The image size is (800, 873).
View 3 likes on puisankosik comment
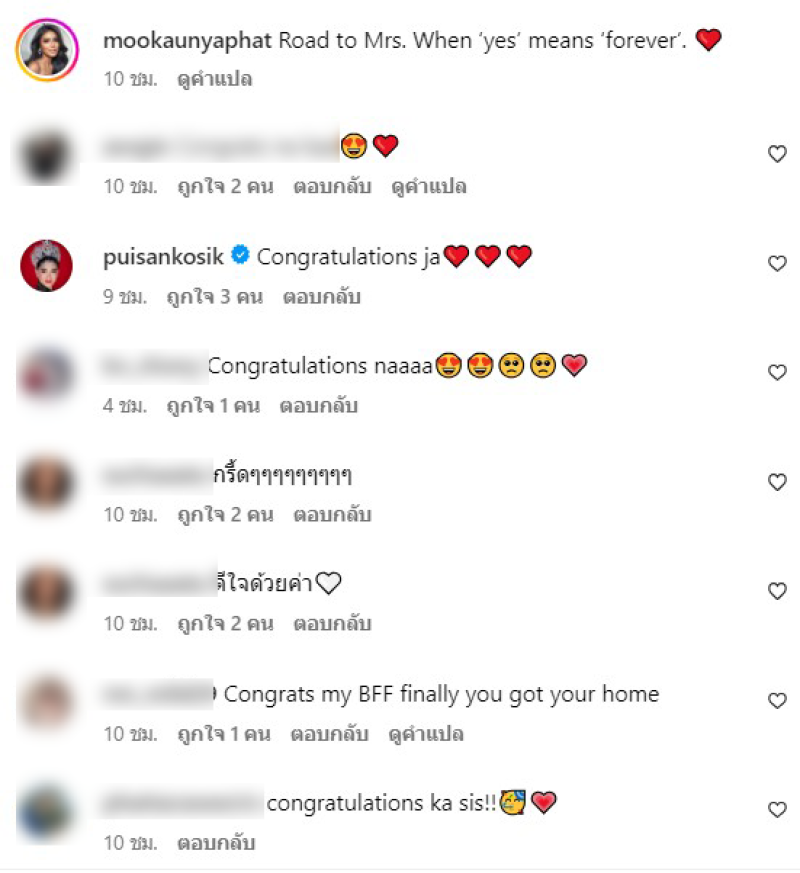tap(214, 297)
